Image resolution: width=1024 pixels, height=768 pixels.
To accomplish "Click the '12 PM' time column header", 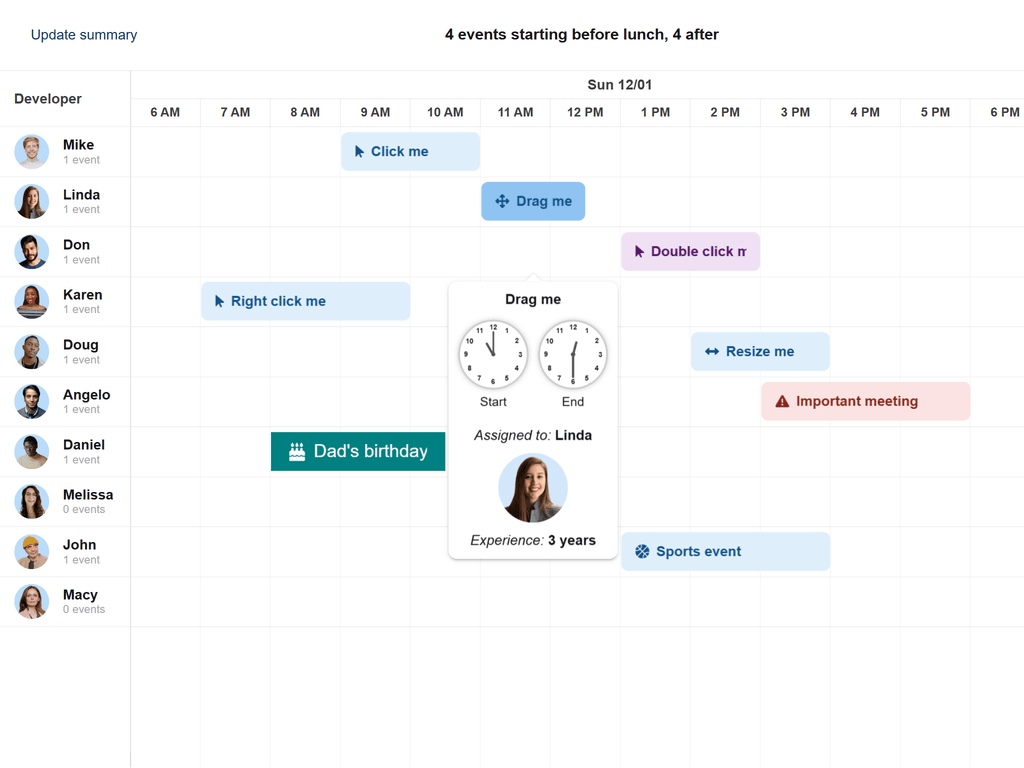I will pyautogui.click(x=585, y=112).
